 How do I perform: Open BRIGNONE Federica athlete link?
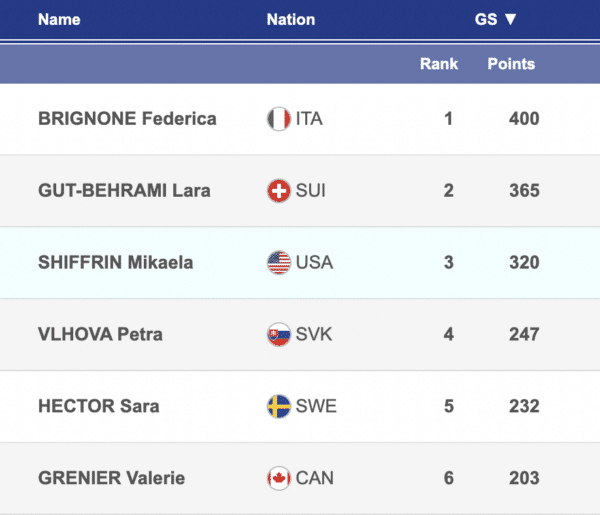click(x=127, y=119)
